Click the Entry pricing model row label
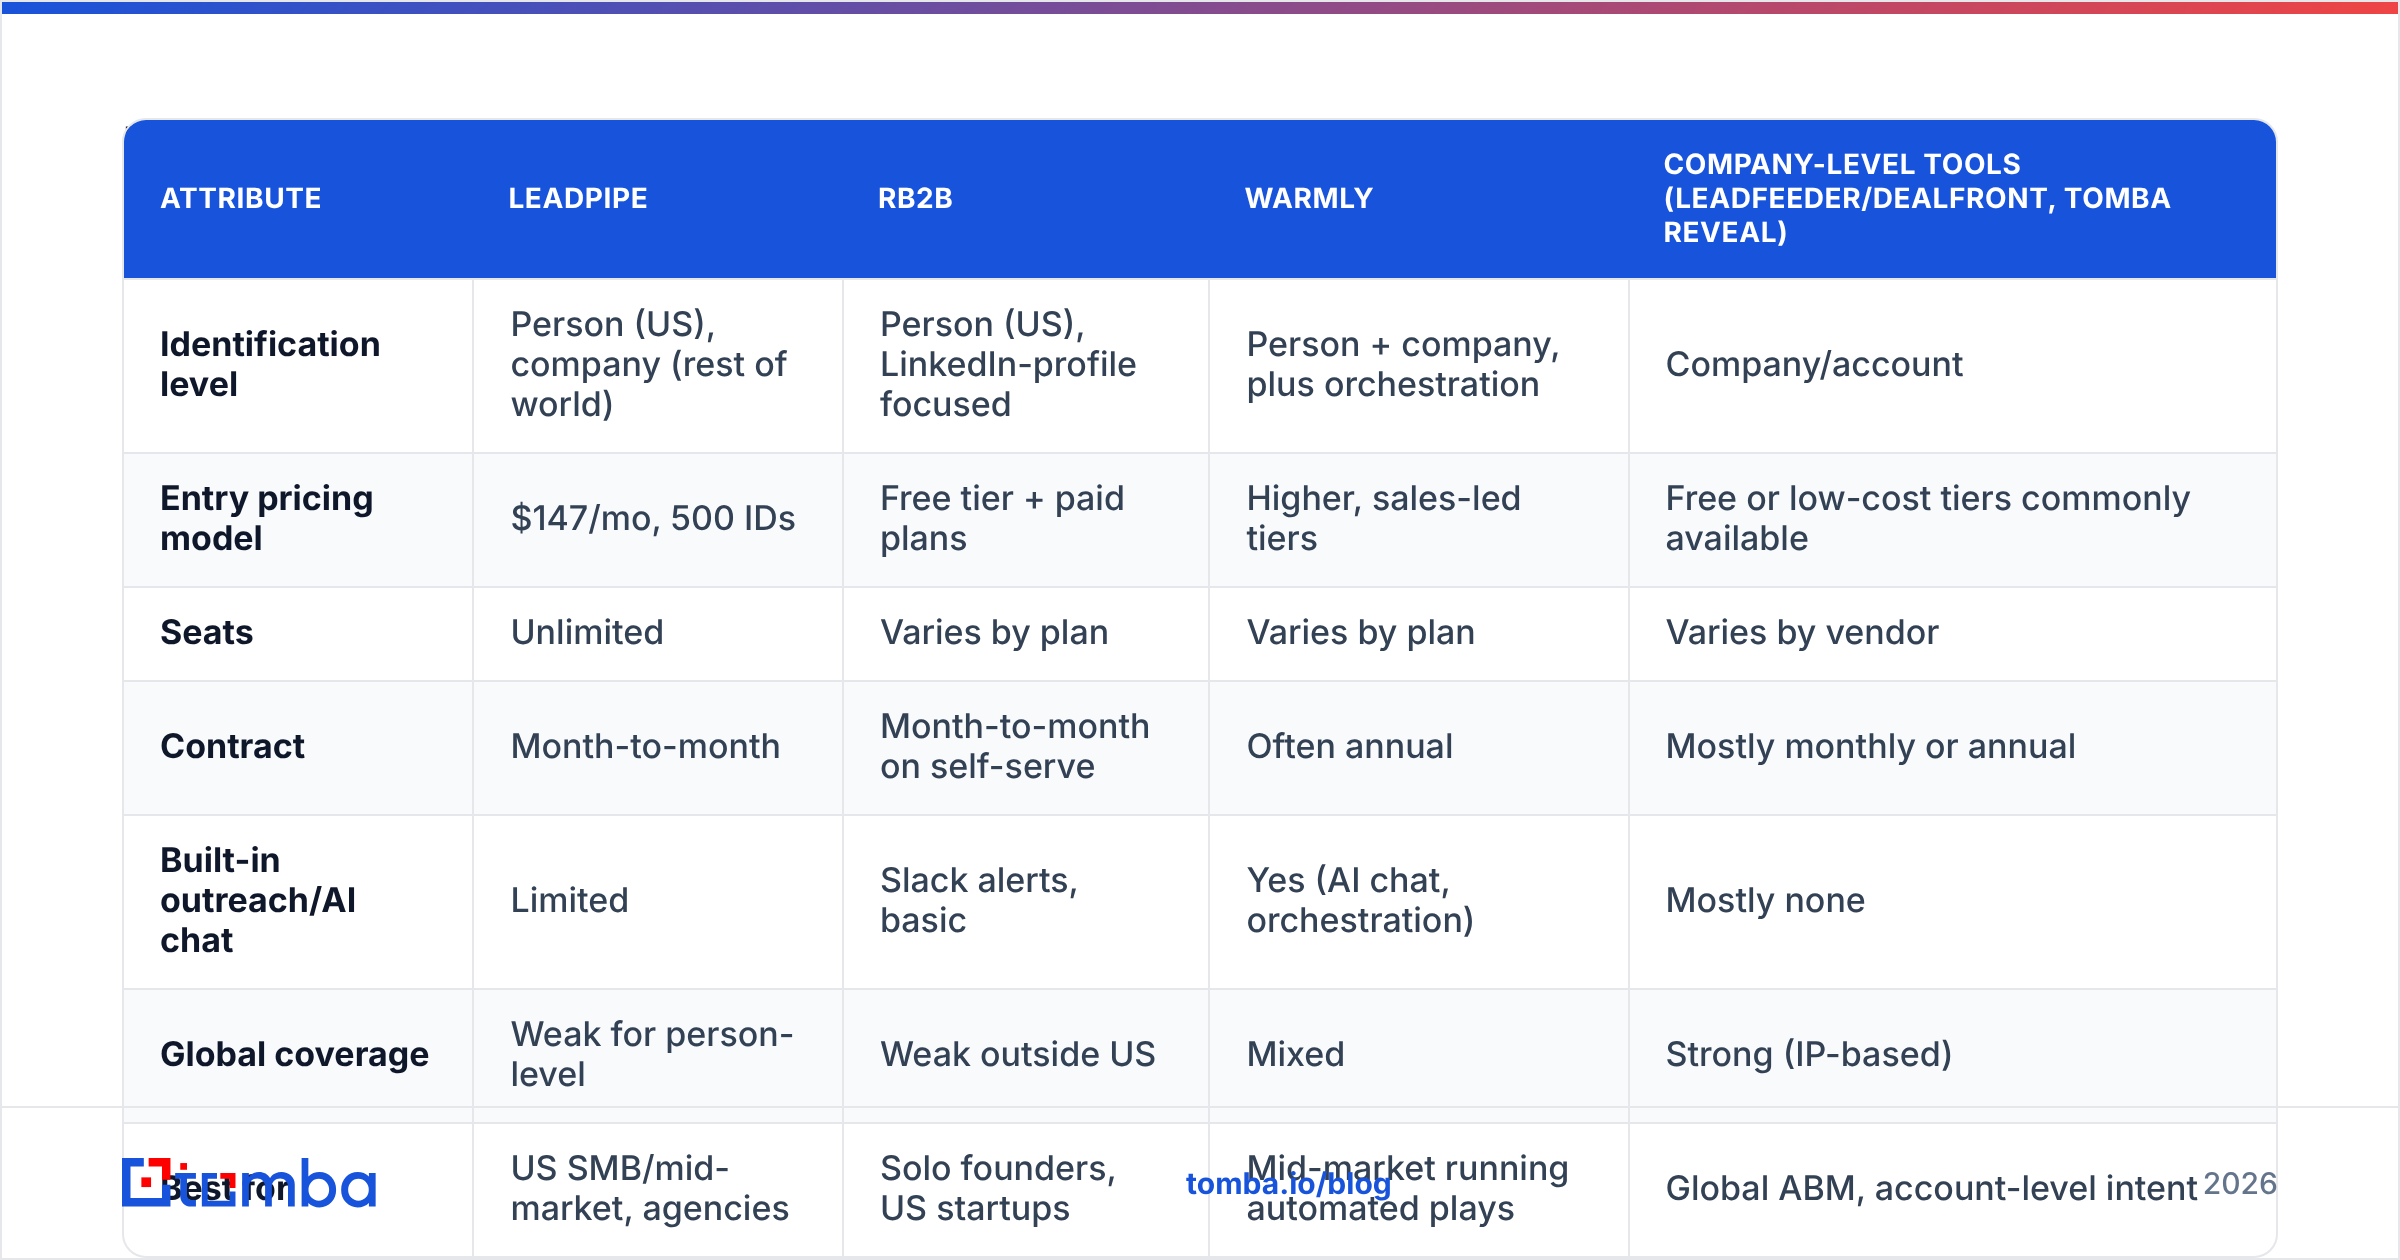 pyautogui.click(x=266, y=518)
